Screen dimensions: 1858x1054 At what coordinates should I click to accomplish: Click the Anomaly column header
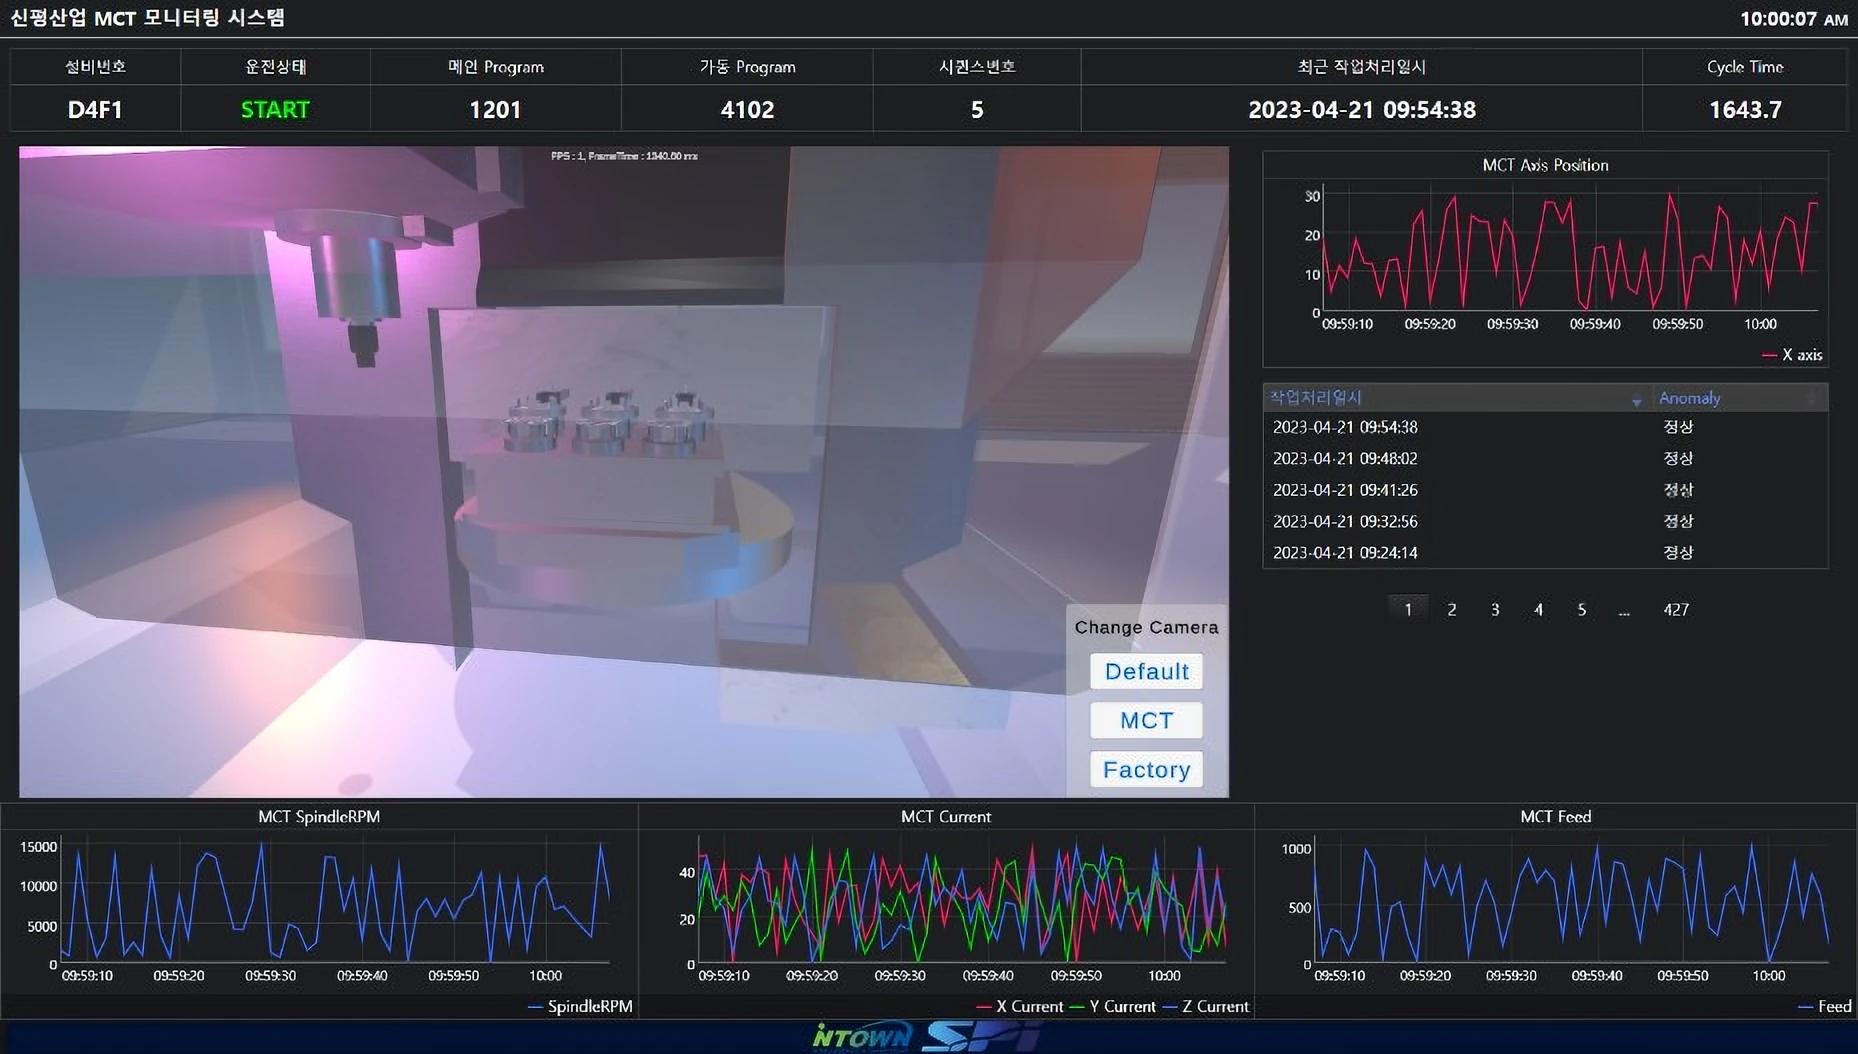(x=1689, y=398)
